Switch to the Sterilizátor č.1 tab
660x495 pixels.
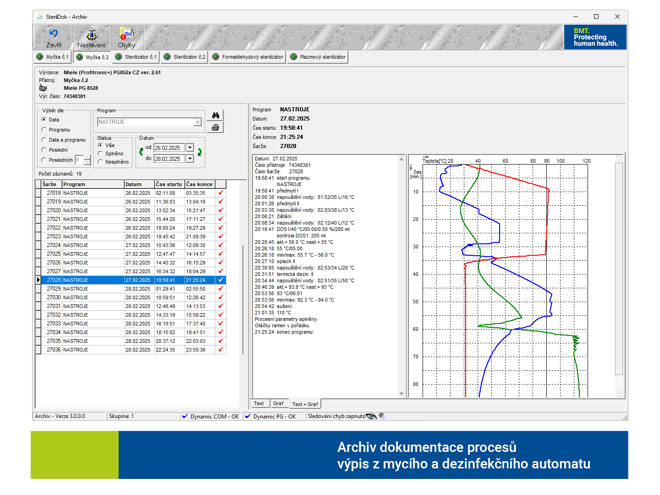pos(137,57)
